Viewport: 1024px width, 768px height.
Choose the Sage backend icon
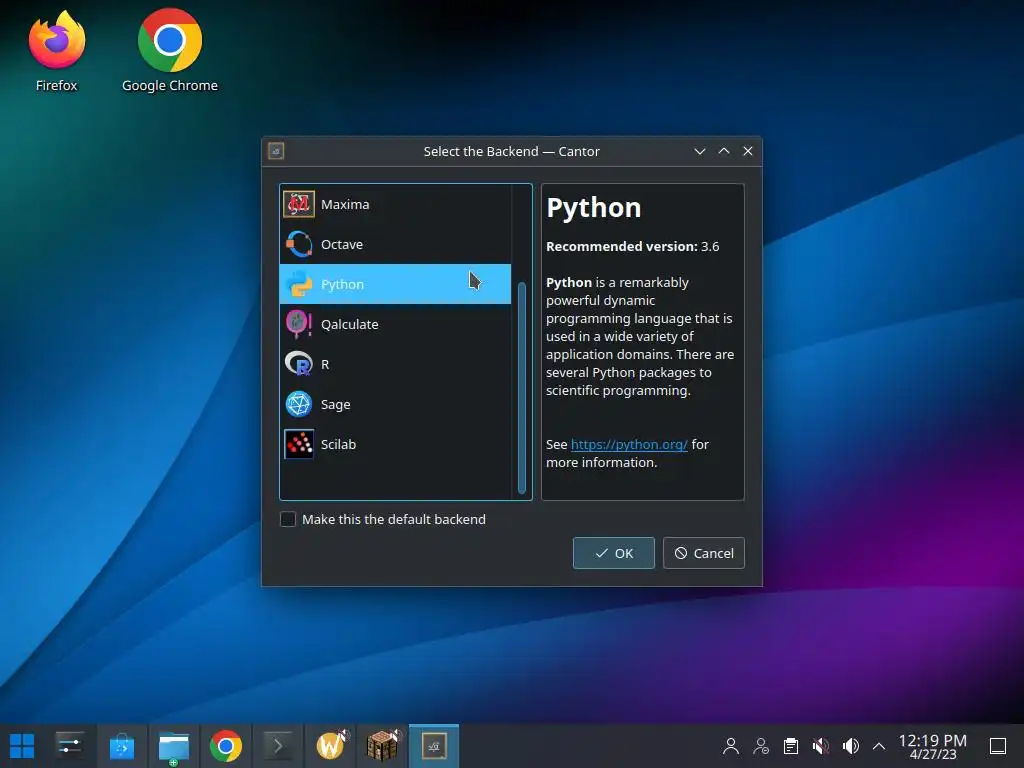coord(298,404)
